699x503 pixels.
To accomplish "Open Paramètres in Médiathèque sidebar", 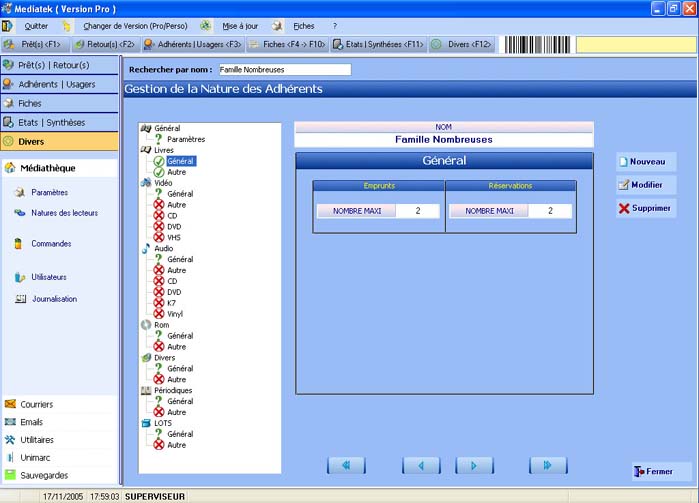I will 49,192.
